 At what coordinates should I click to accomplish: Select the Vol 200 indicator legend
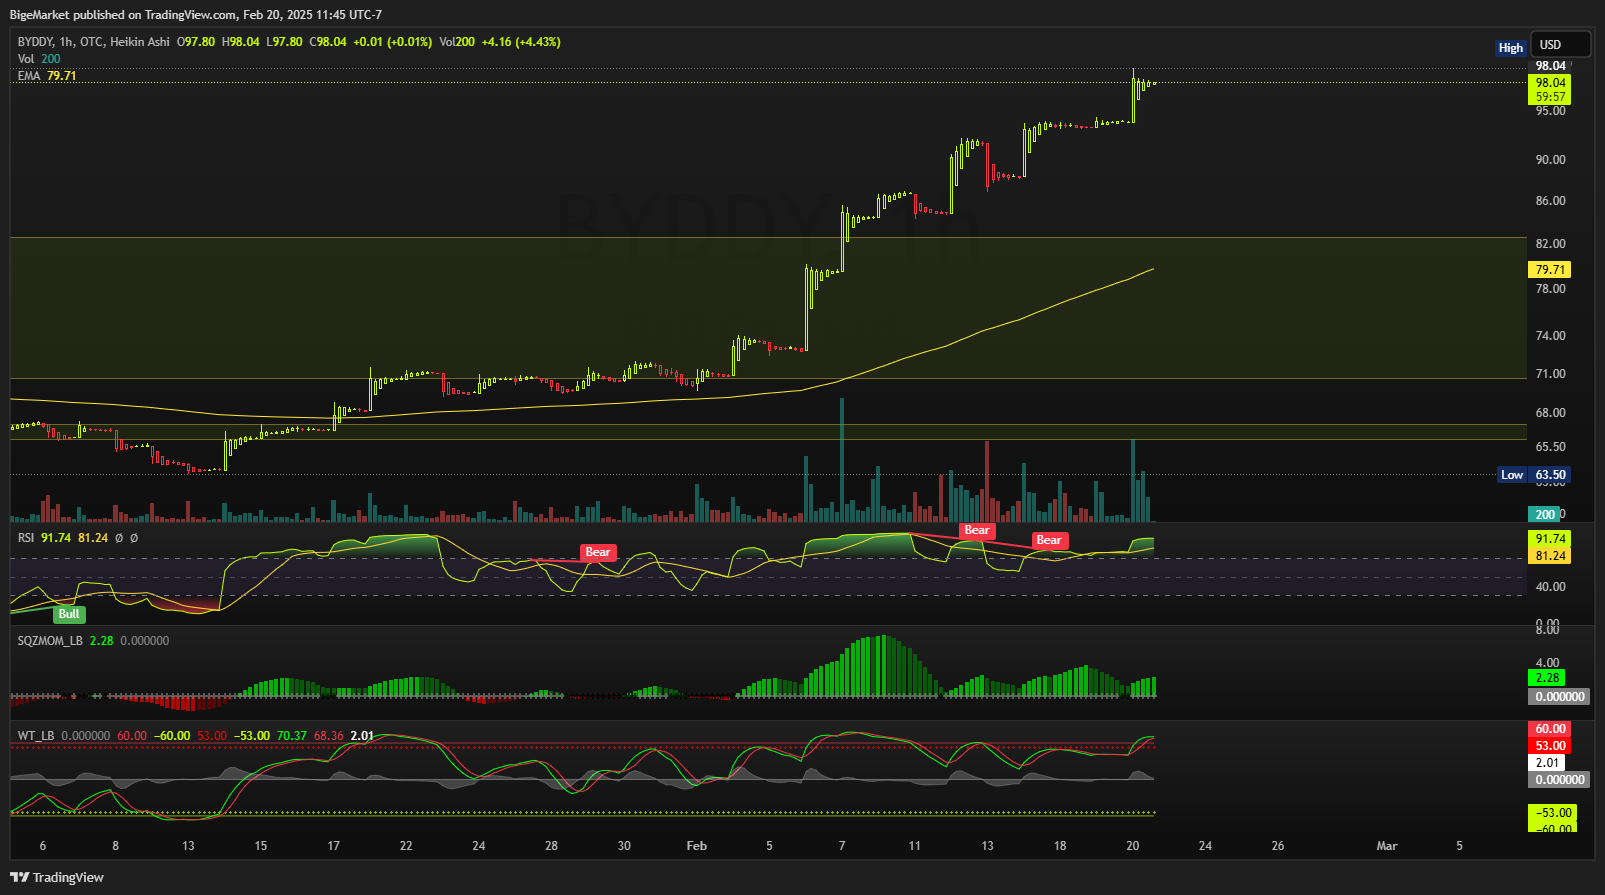point(39,59)
